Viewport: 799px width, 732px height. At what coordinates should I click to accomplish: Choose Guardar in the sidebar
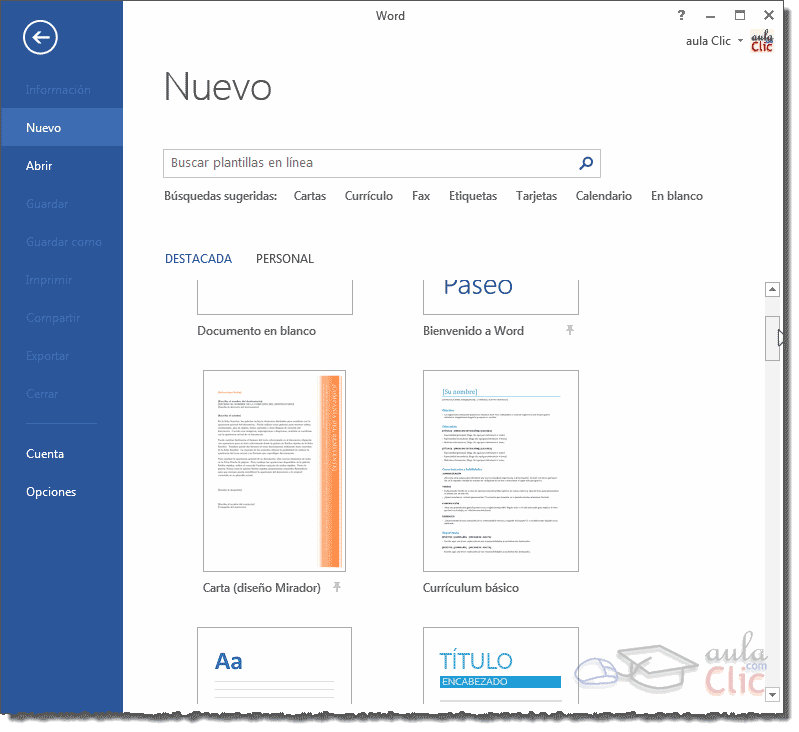pos(62,204)
